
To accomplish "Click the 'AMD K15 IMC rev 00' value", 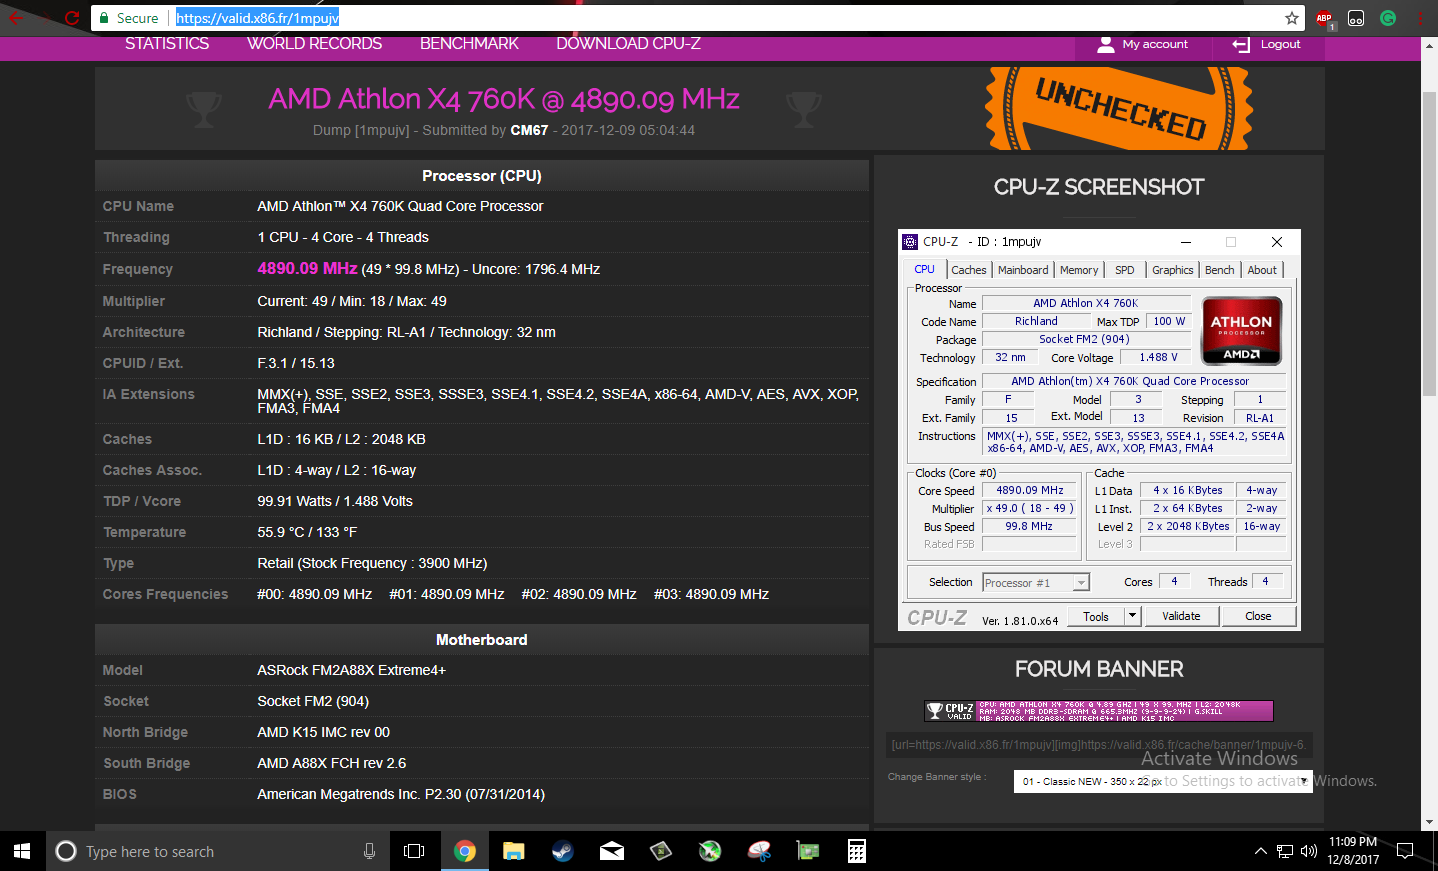I will click(323, 732).
